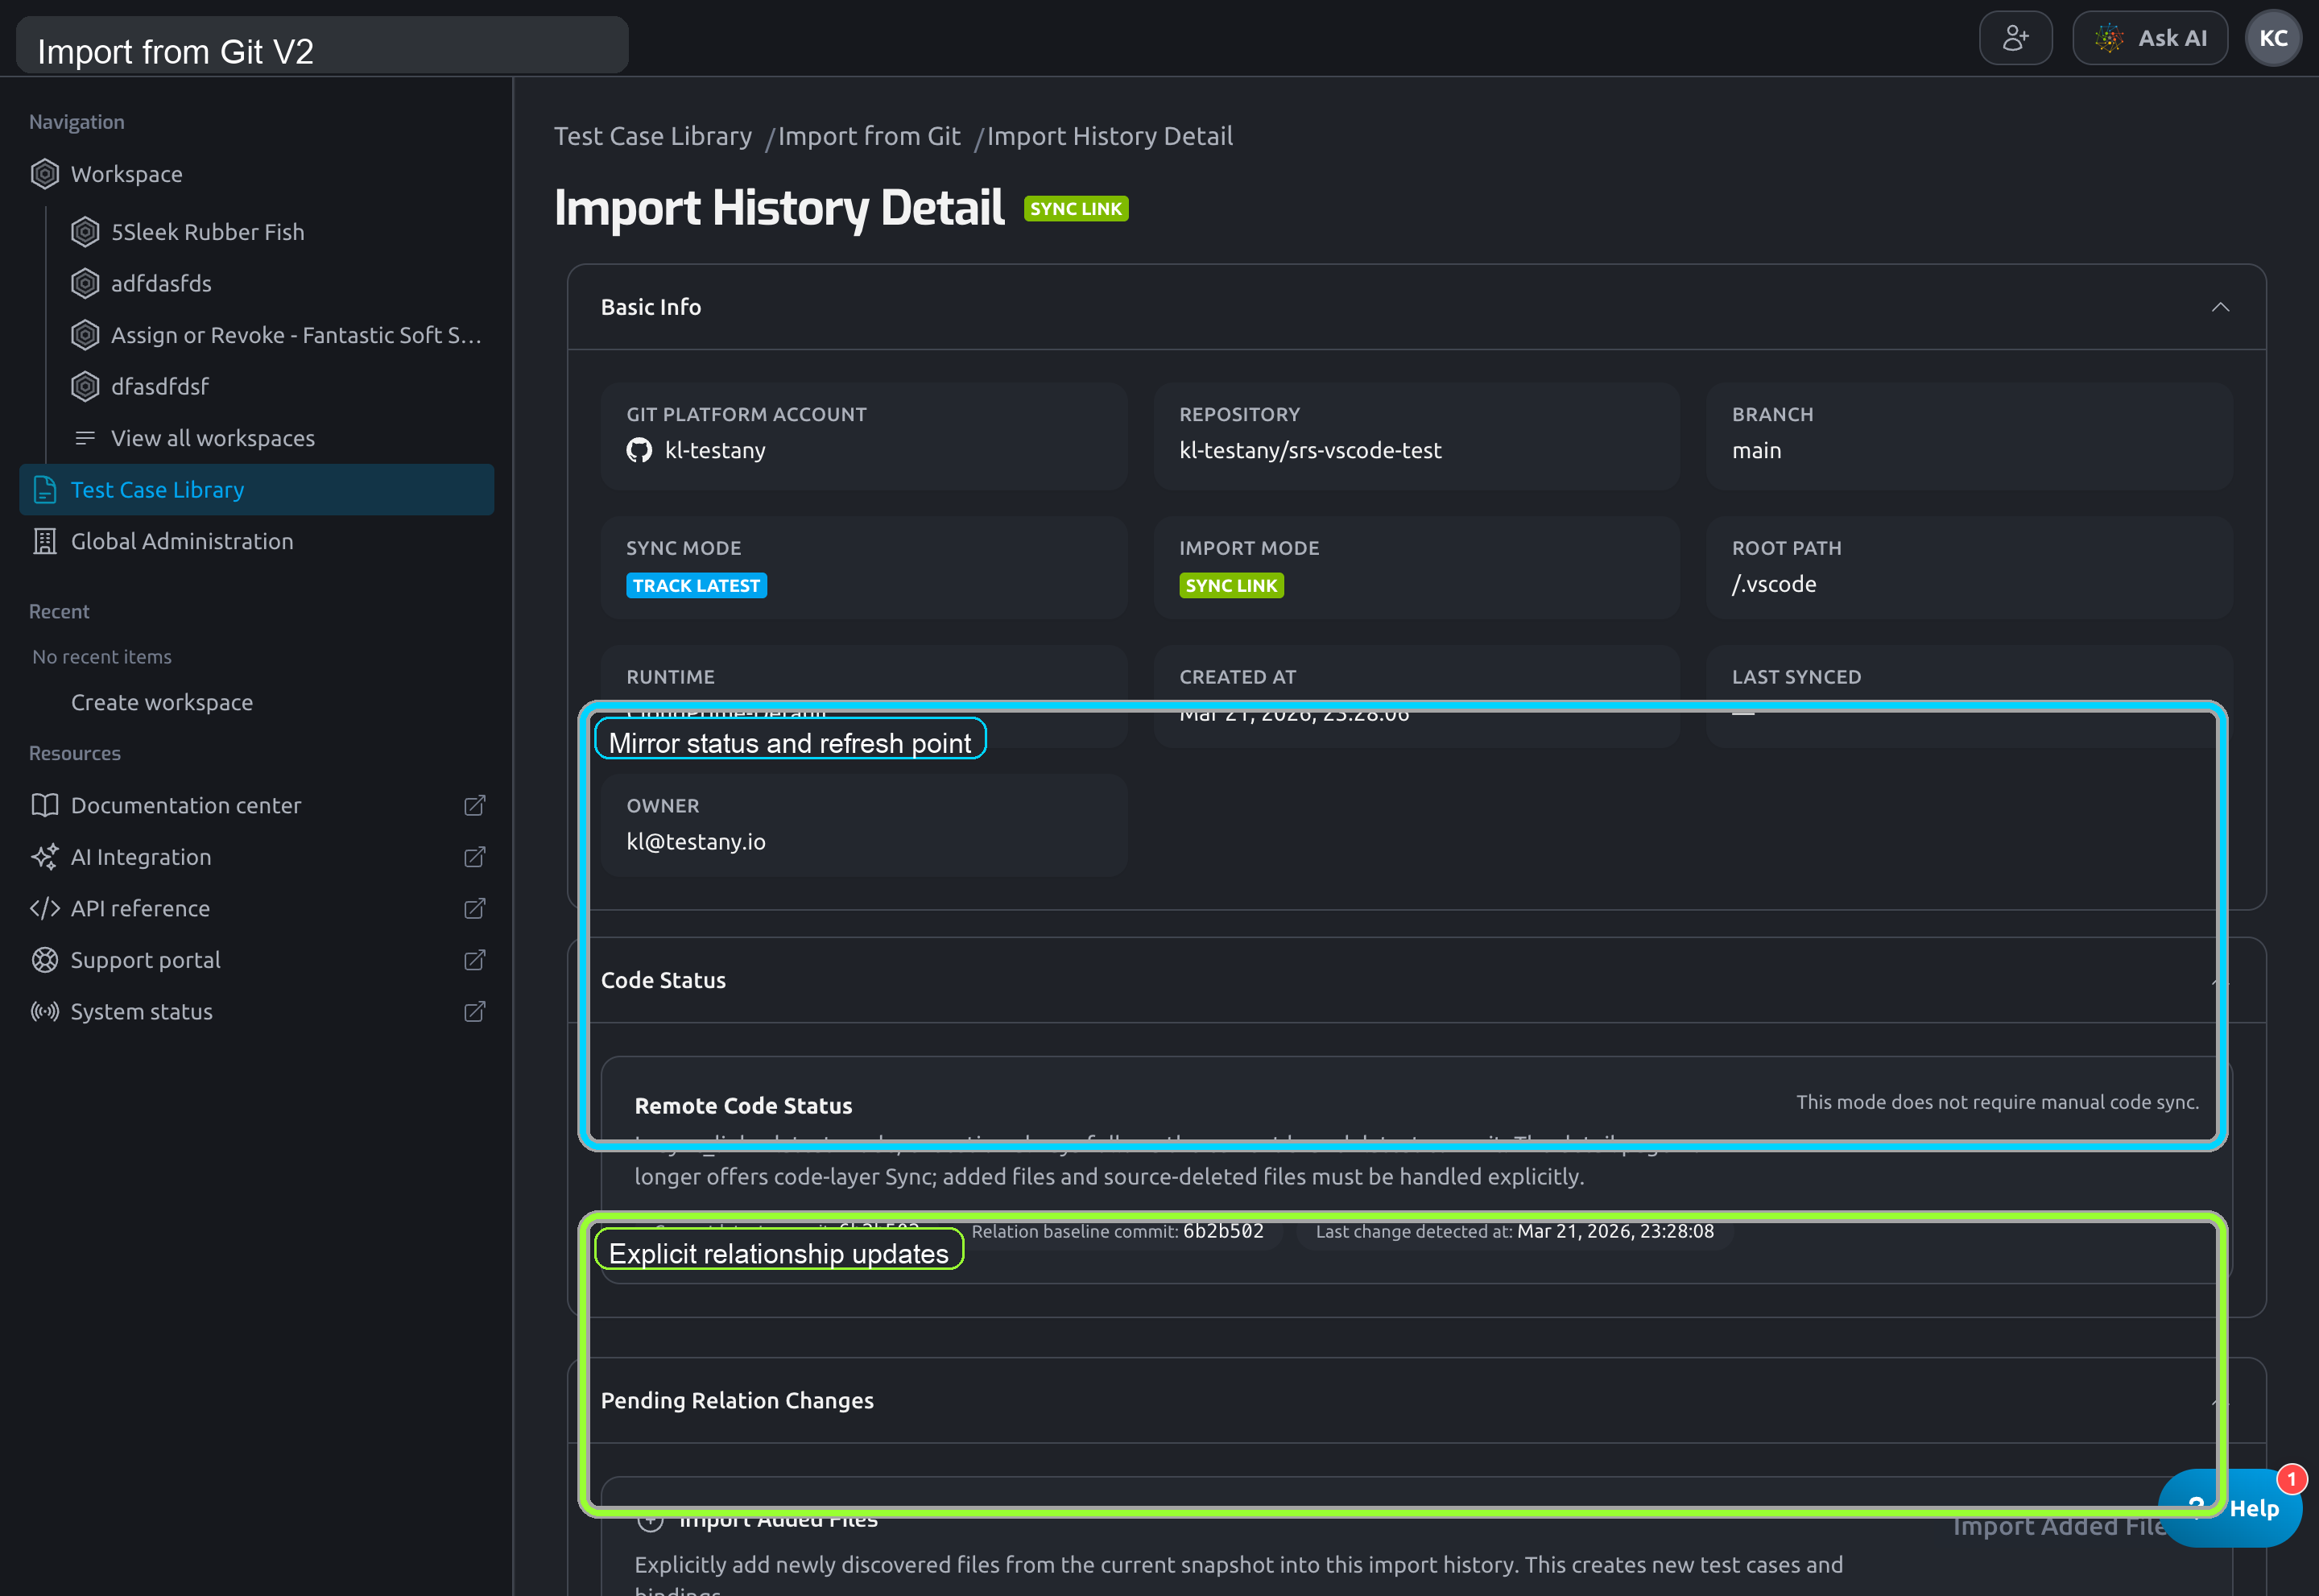Screen dimensions: 2319x1596
Task: Click the System status broadcast icon
Action: click(45, 1011)
